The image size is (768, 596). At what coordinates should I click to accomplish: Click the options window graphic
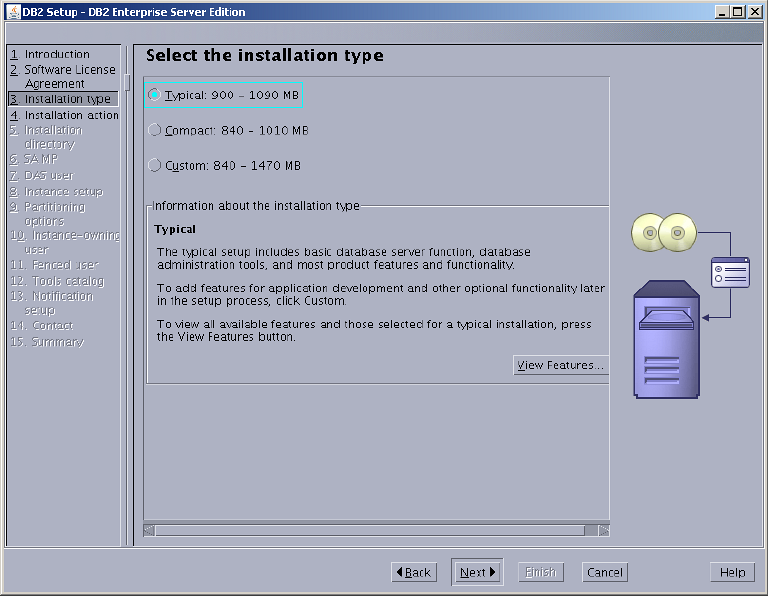pyautogui.click(x=730, y=272)
